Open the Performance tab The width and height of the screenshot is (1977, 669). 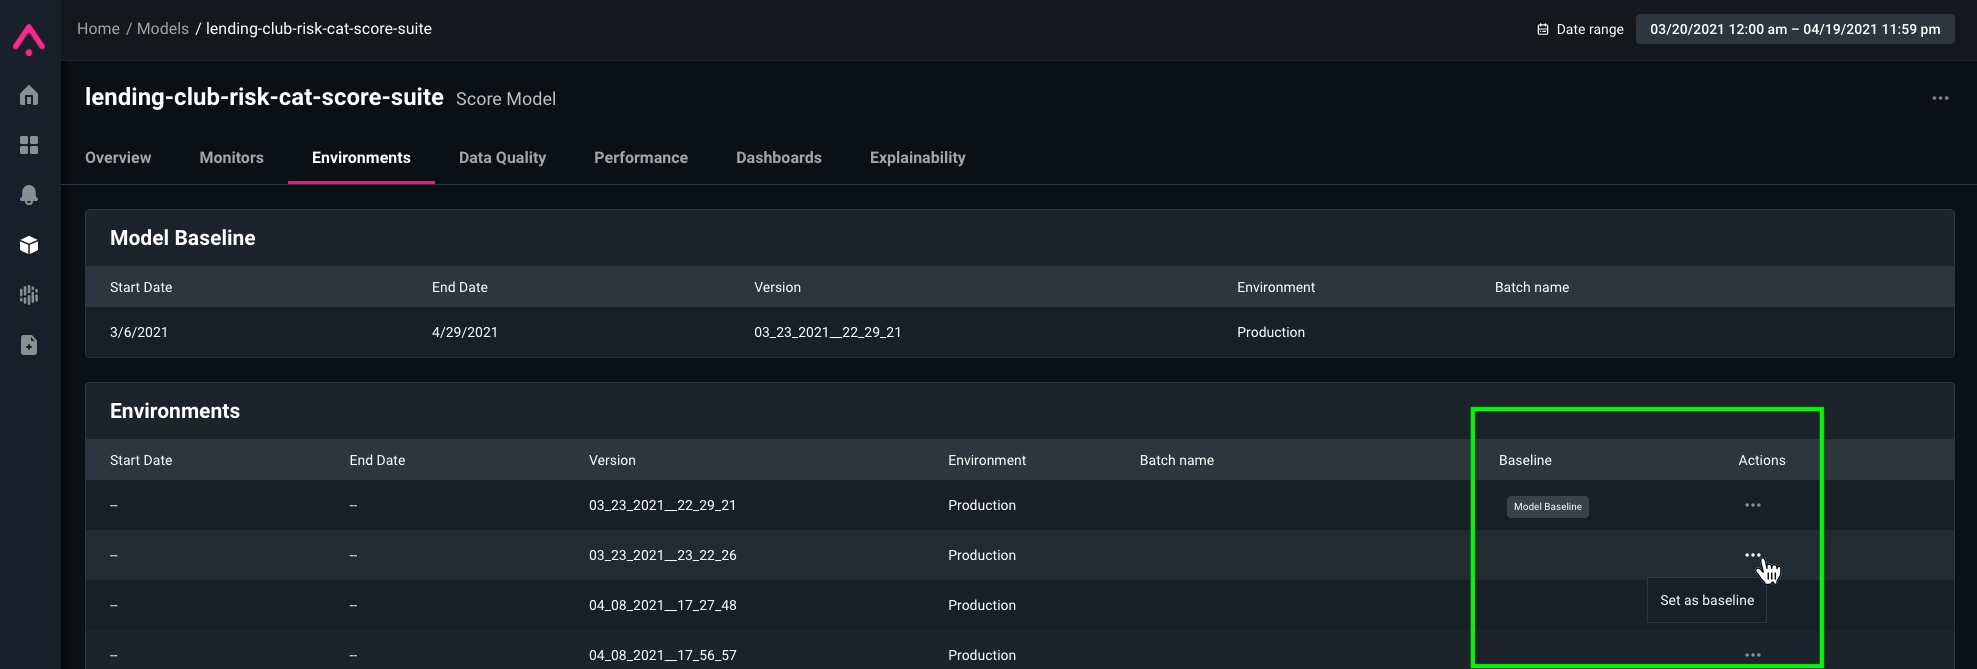click(x=640, y=158)
